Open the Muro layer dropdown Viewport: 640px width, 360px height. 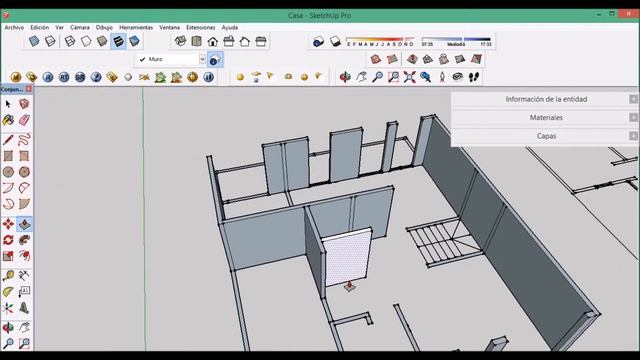202,59
